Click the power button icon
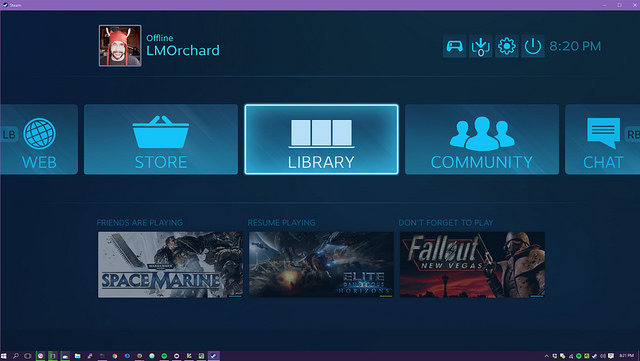640x361 pixels. pyautogui.click(x=533, y=46)
